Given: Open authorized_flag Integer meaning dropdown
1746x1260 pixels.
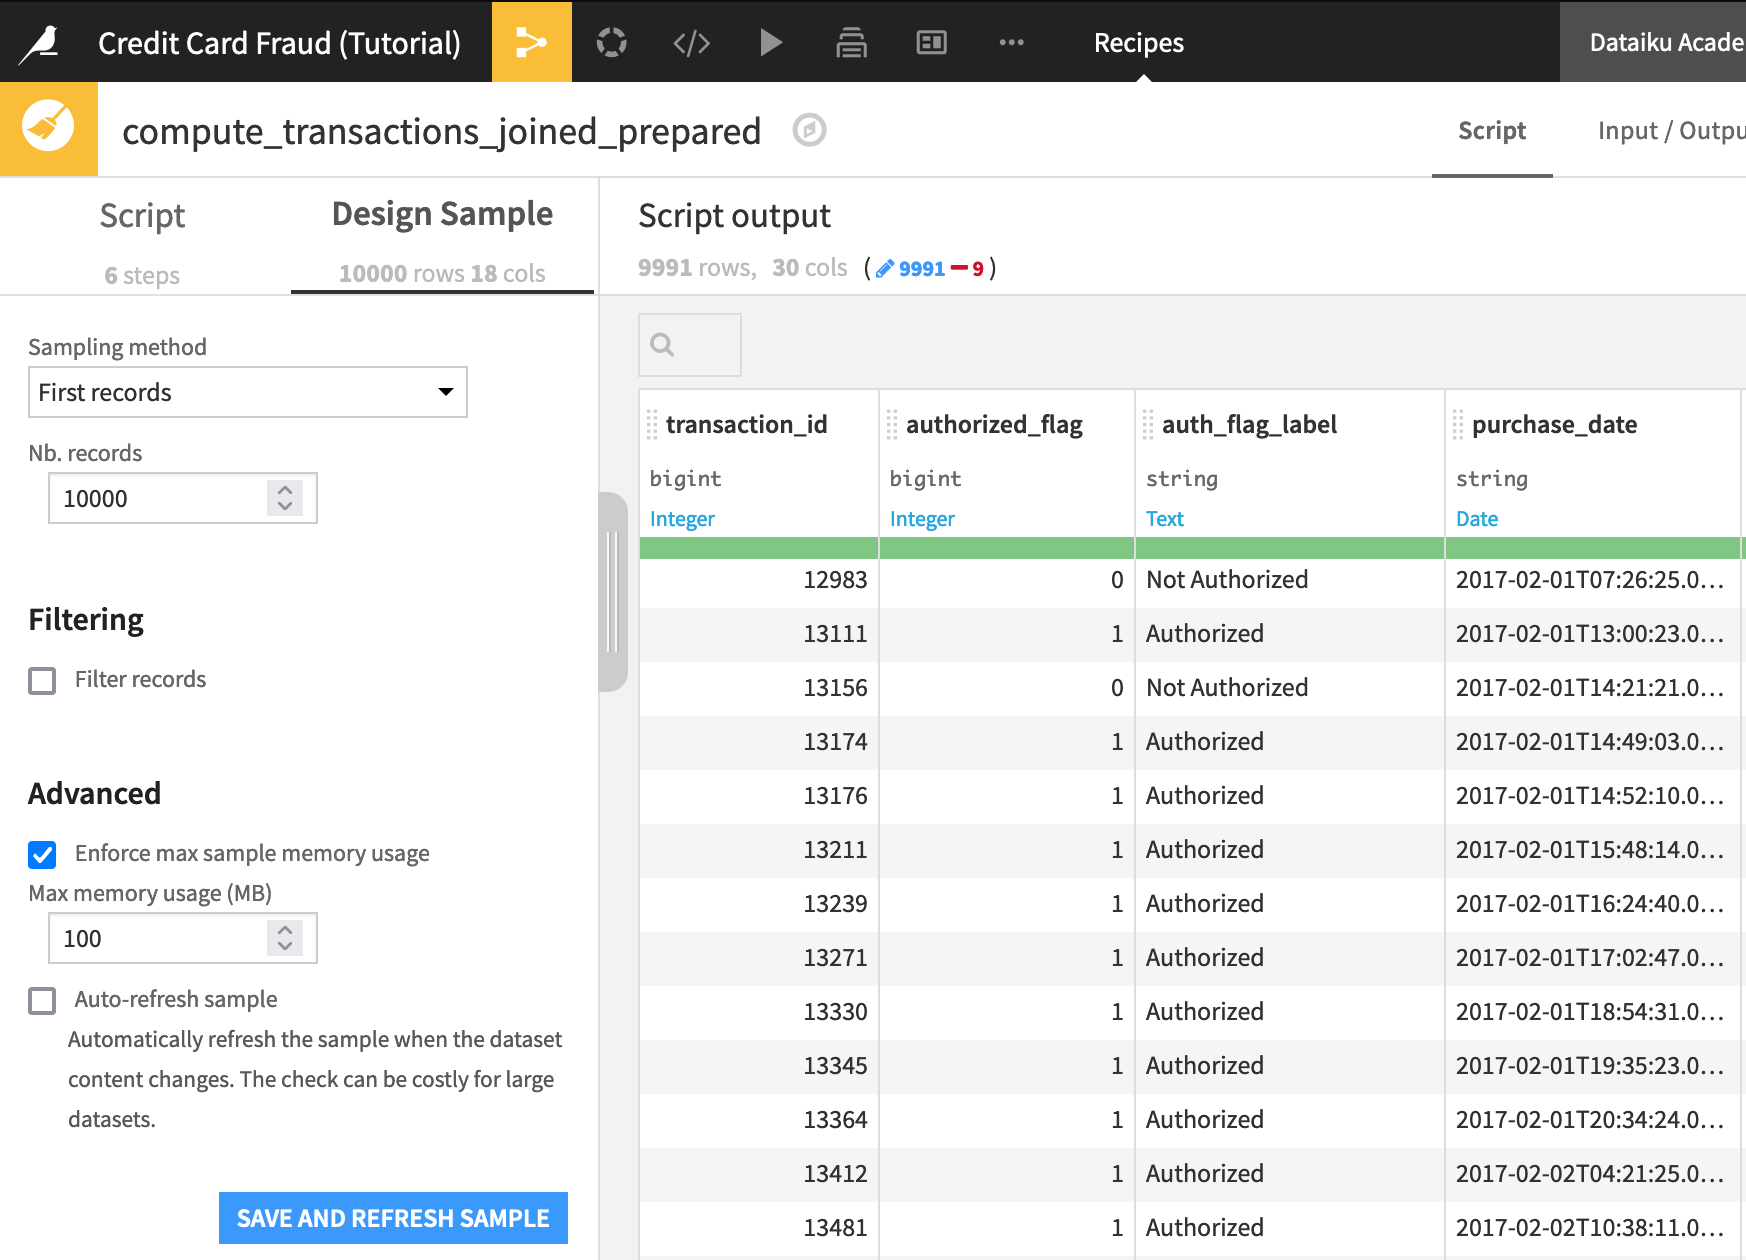Looking at the screenshot, I should click(x=922, y=519).
